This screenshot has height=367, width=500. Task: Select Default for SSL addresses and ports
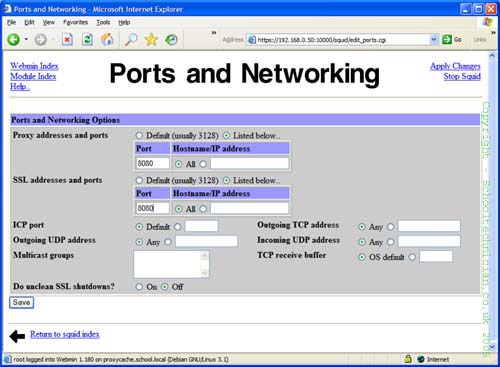pos(139,180)
